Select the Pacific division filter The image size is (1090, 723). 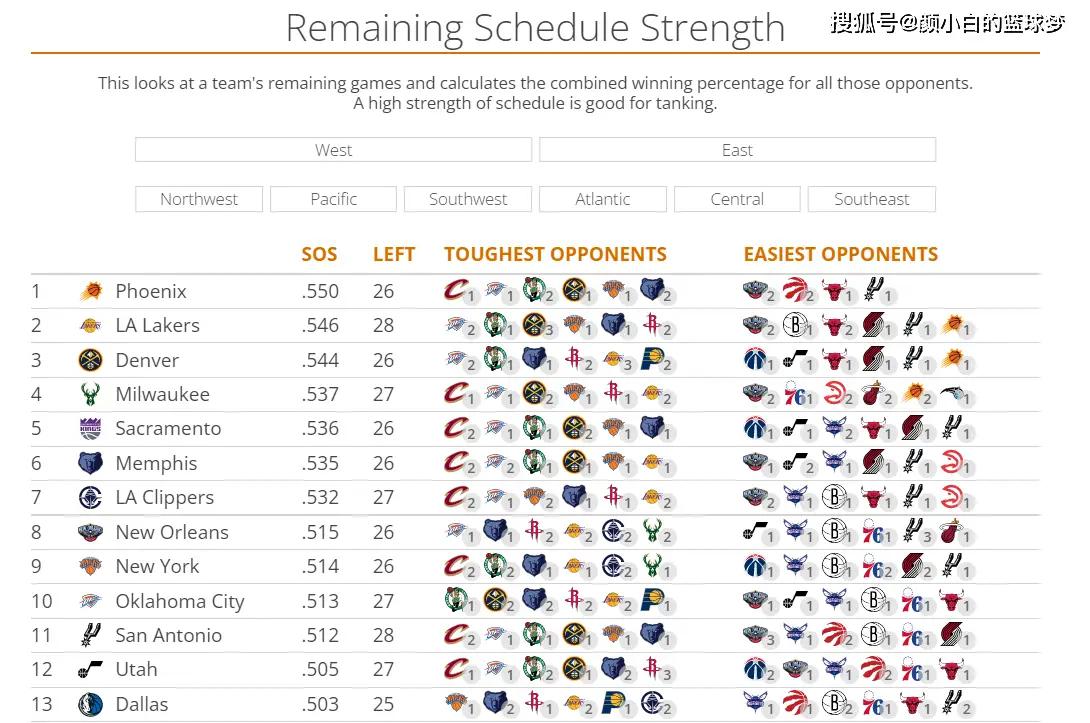(x=334, y=200)
